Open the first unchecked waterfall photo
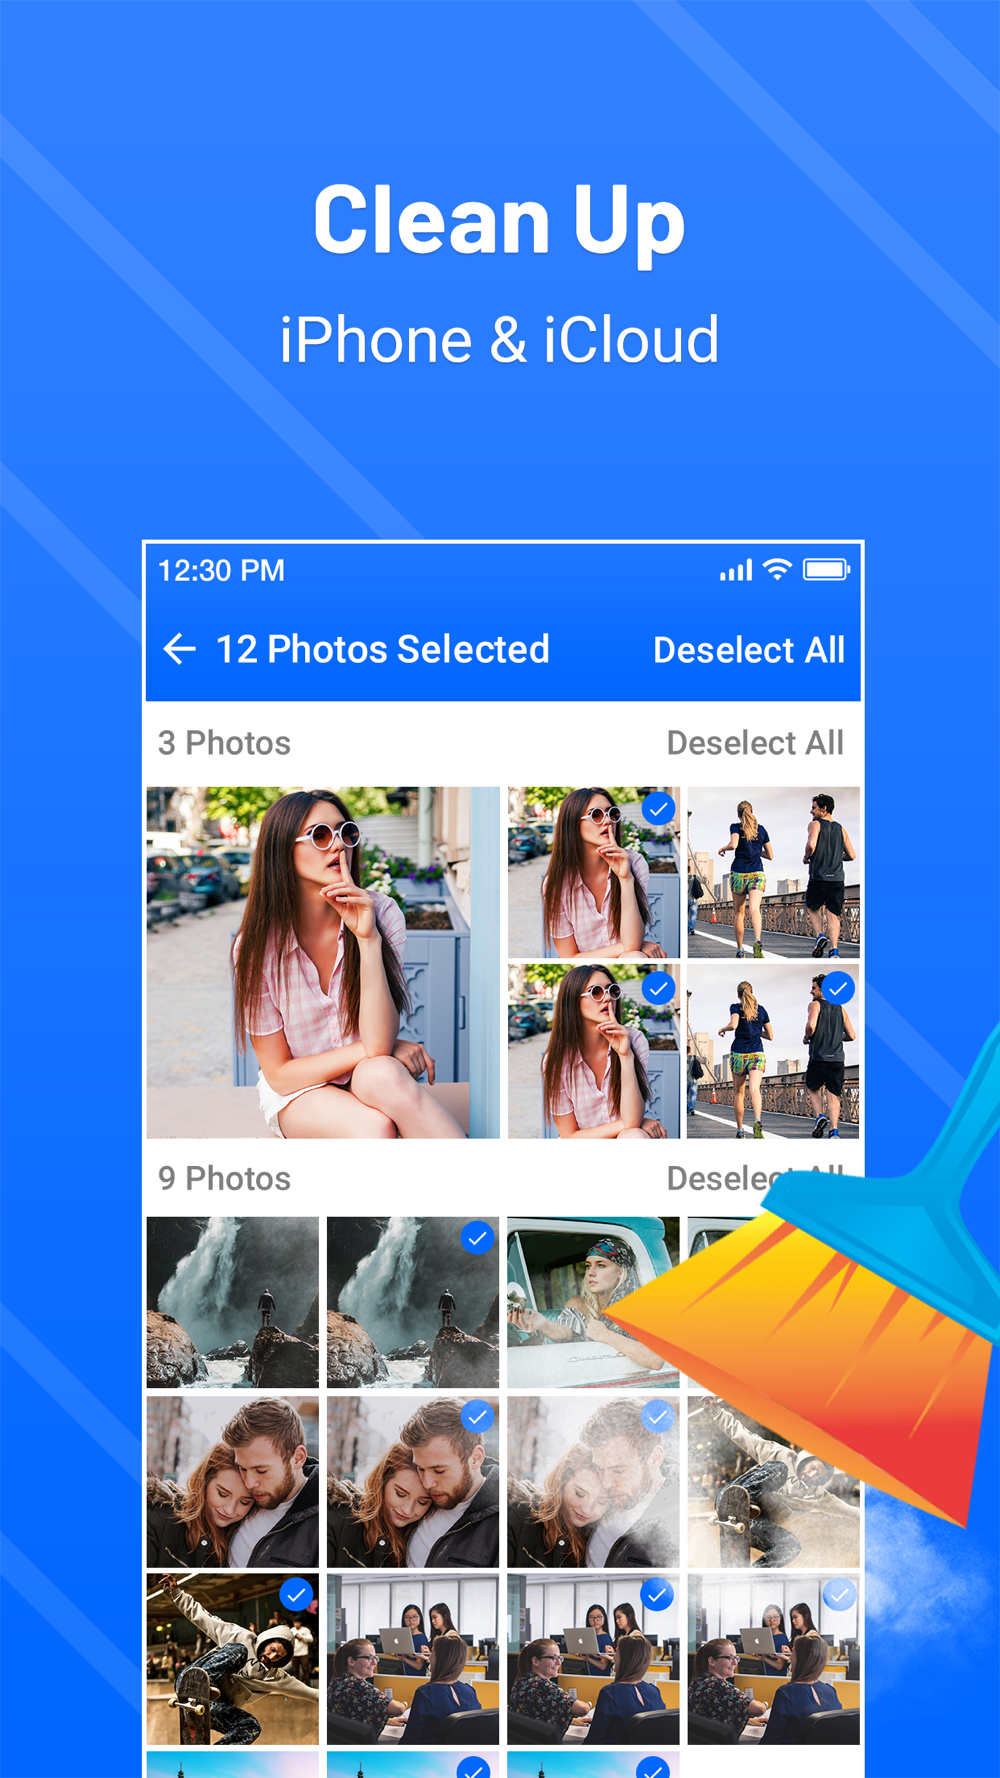 coord(233,1302)
